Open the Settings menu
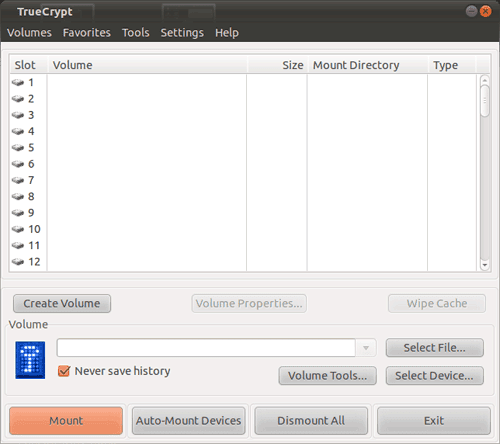500x444 pixels. tap(182, 33)
